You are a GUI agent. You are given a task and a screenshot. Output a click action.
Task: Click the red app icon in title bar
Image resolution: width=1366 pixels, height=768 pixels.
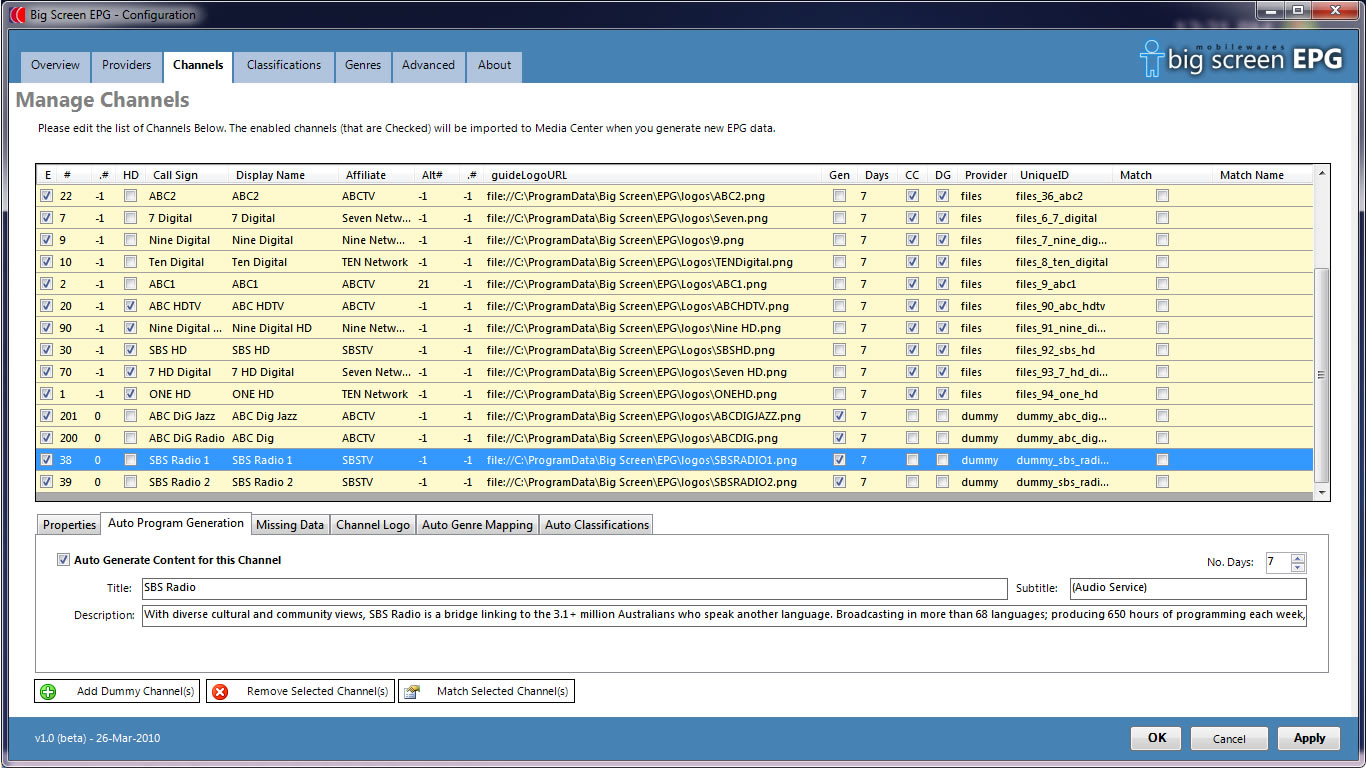tap(16, 15)
